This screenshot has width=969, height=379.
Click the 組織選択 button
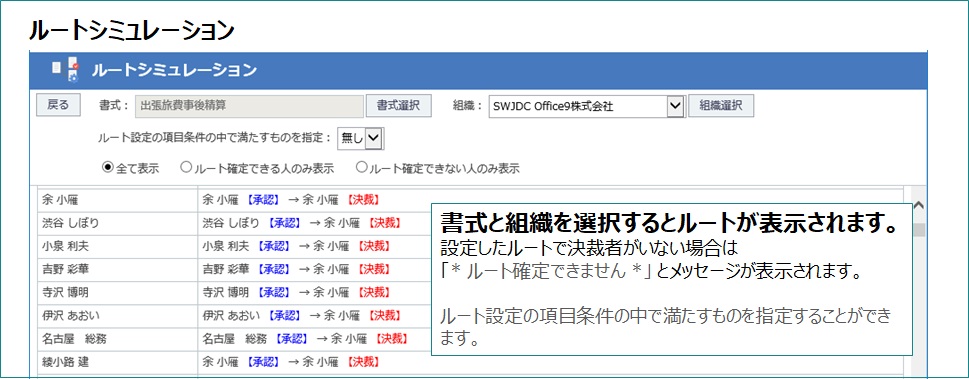(721, 106)
